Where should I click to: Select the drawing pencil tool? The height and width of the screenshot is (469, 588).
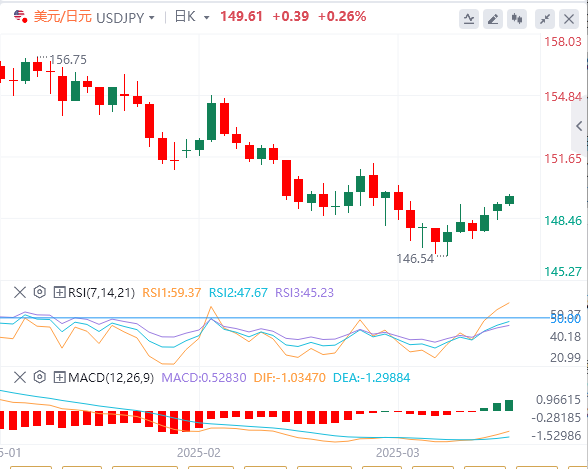click(493, 19)
